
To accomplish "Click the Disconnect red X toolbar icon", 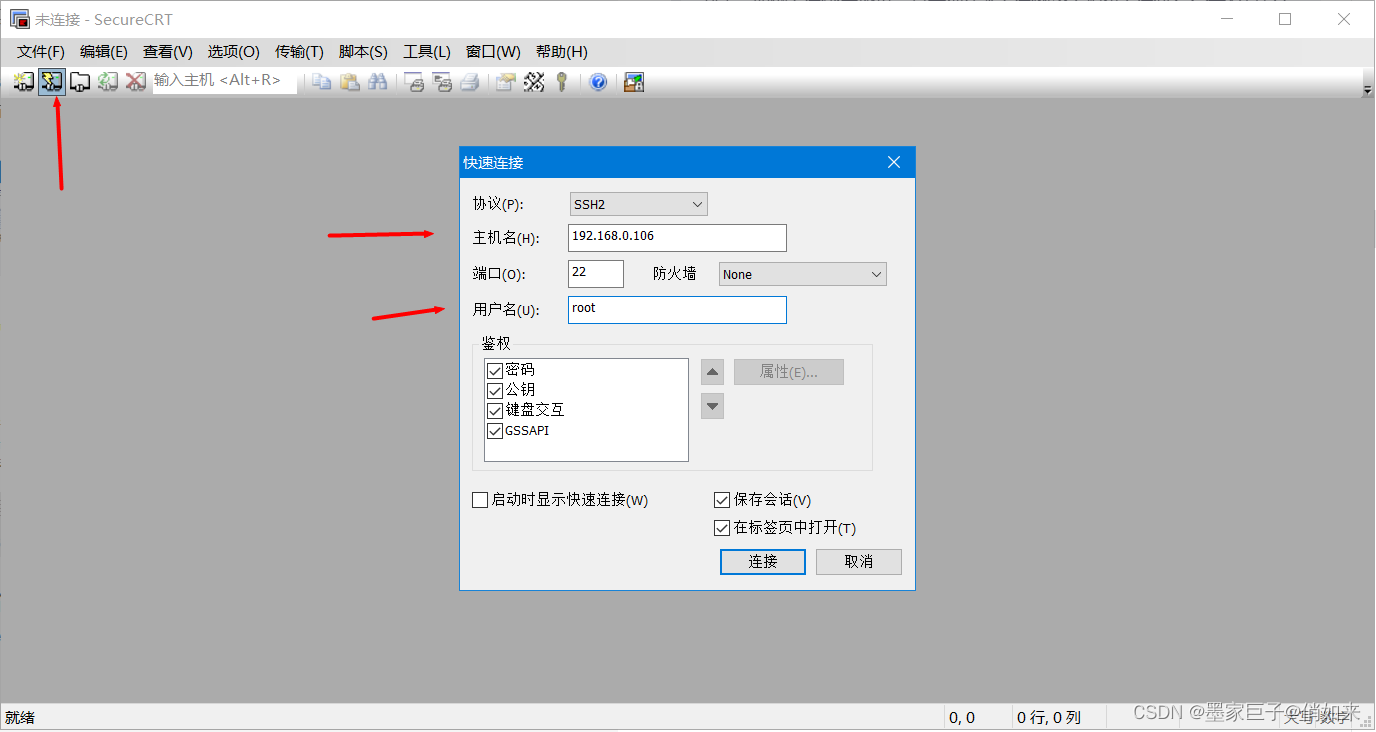I will [136, 82].
